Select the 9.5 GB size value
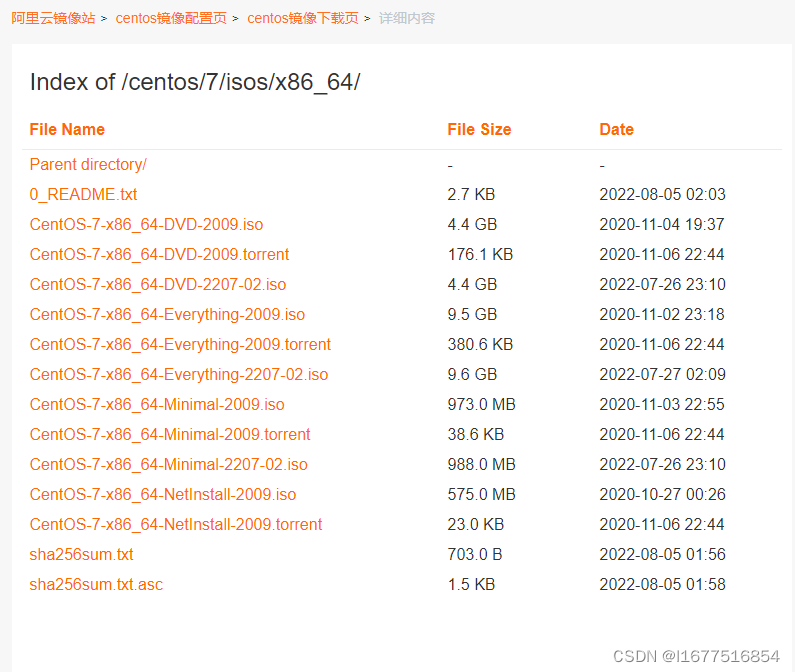 click(472, 314)
